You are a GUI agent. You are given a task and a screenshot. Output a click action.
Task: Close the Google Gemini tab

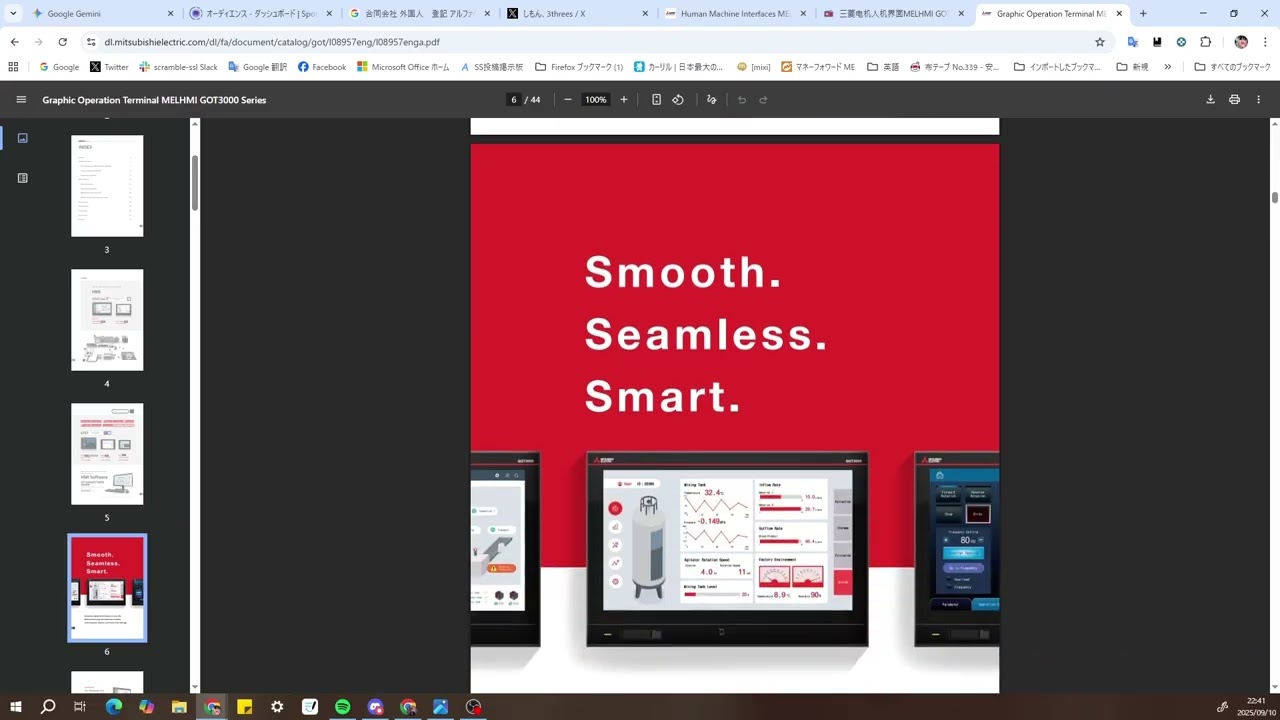click(x=170, y=14)
